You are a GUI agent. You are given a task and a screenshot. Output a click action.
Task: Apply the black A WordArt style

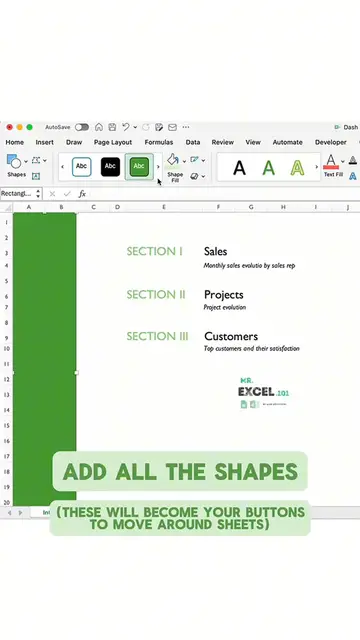240,167
